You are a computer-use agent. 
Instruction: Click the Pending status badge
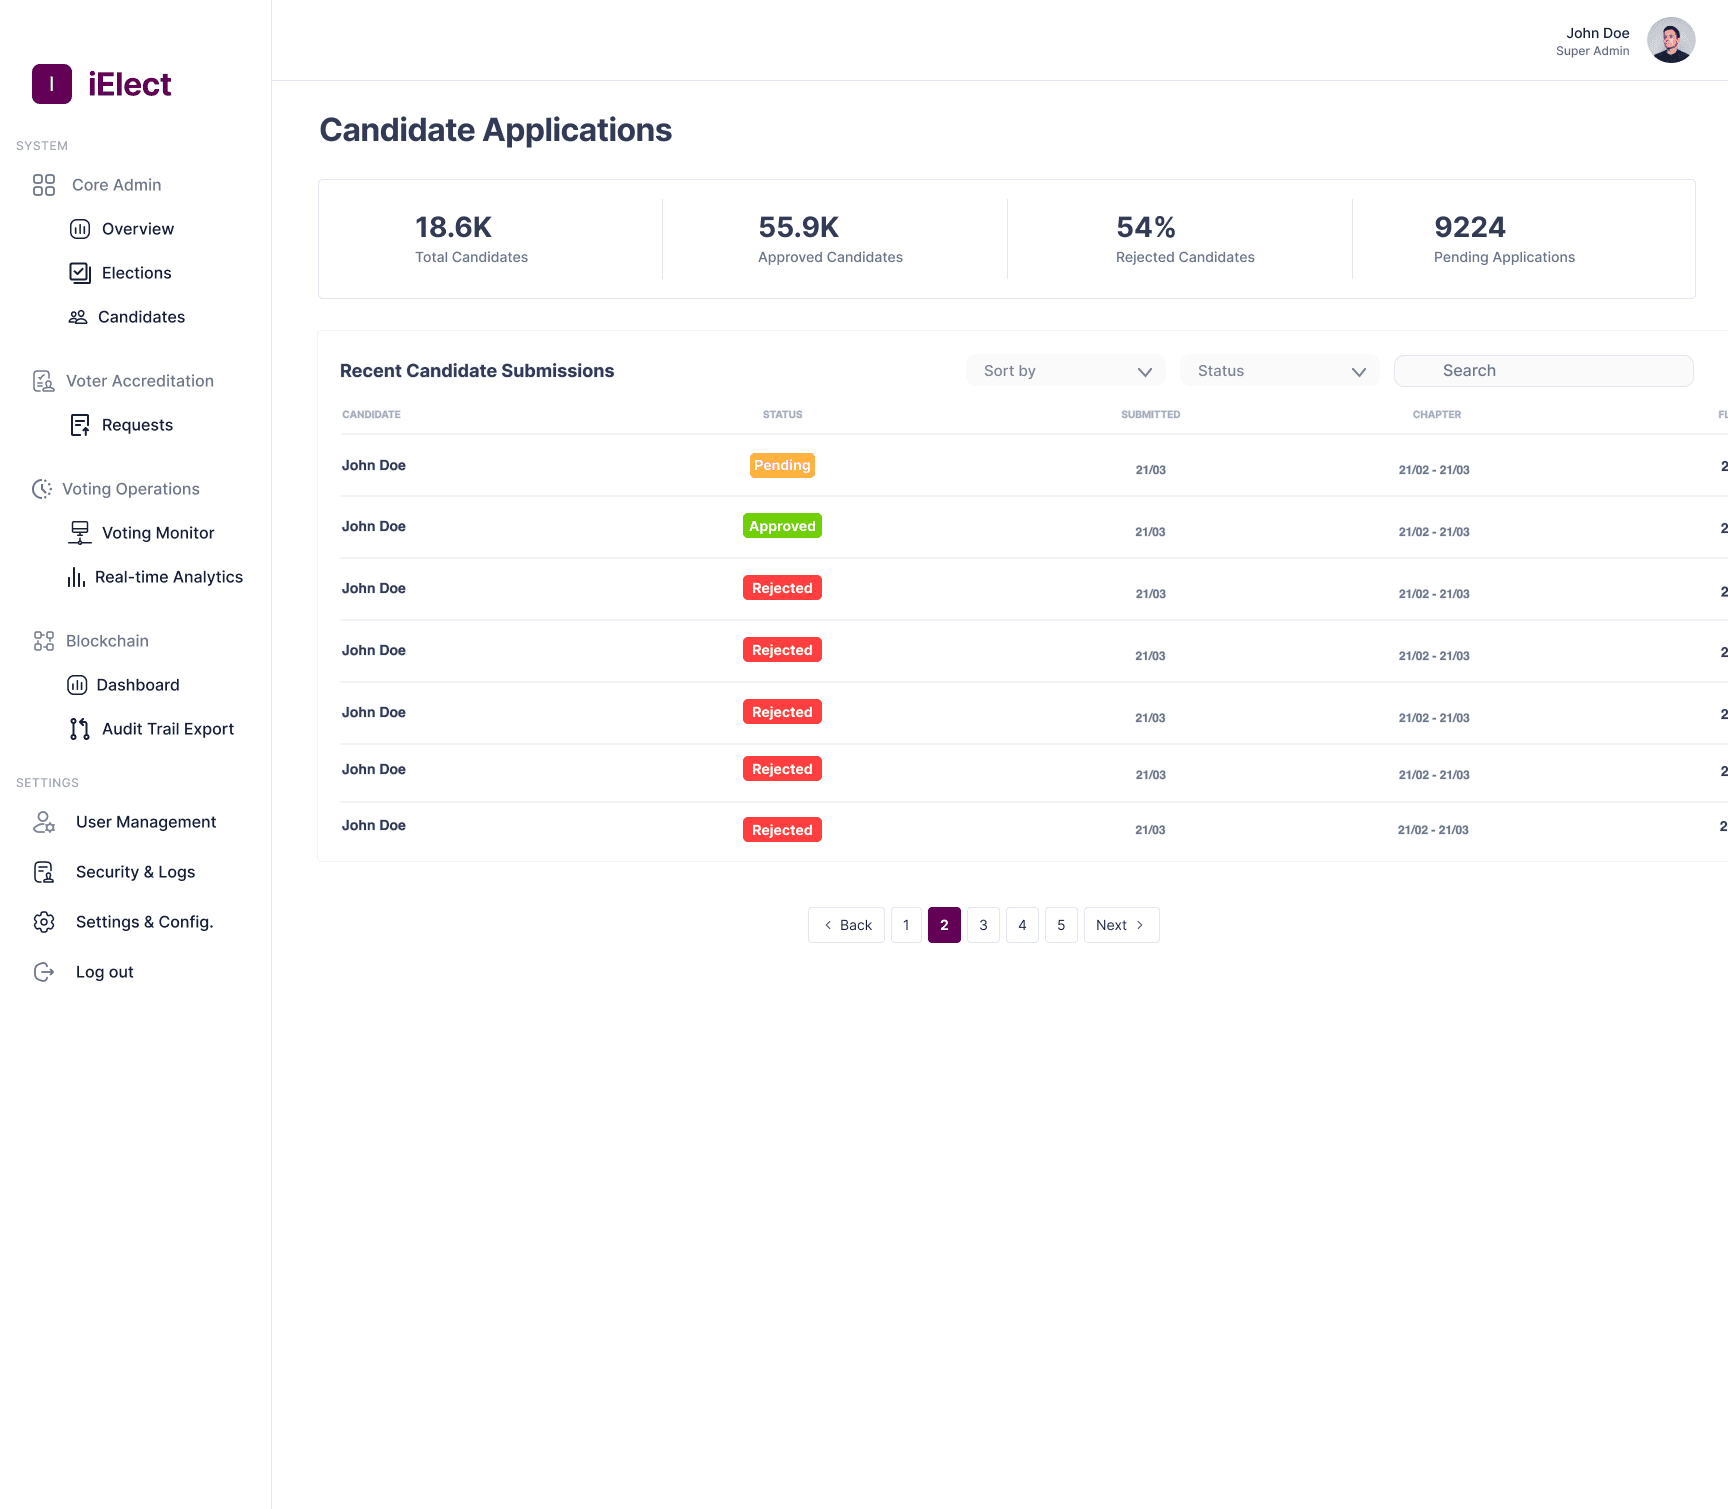click(782, 465)
